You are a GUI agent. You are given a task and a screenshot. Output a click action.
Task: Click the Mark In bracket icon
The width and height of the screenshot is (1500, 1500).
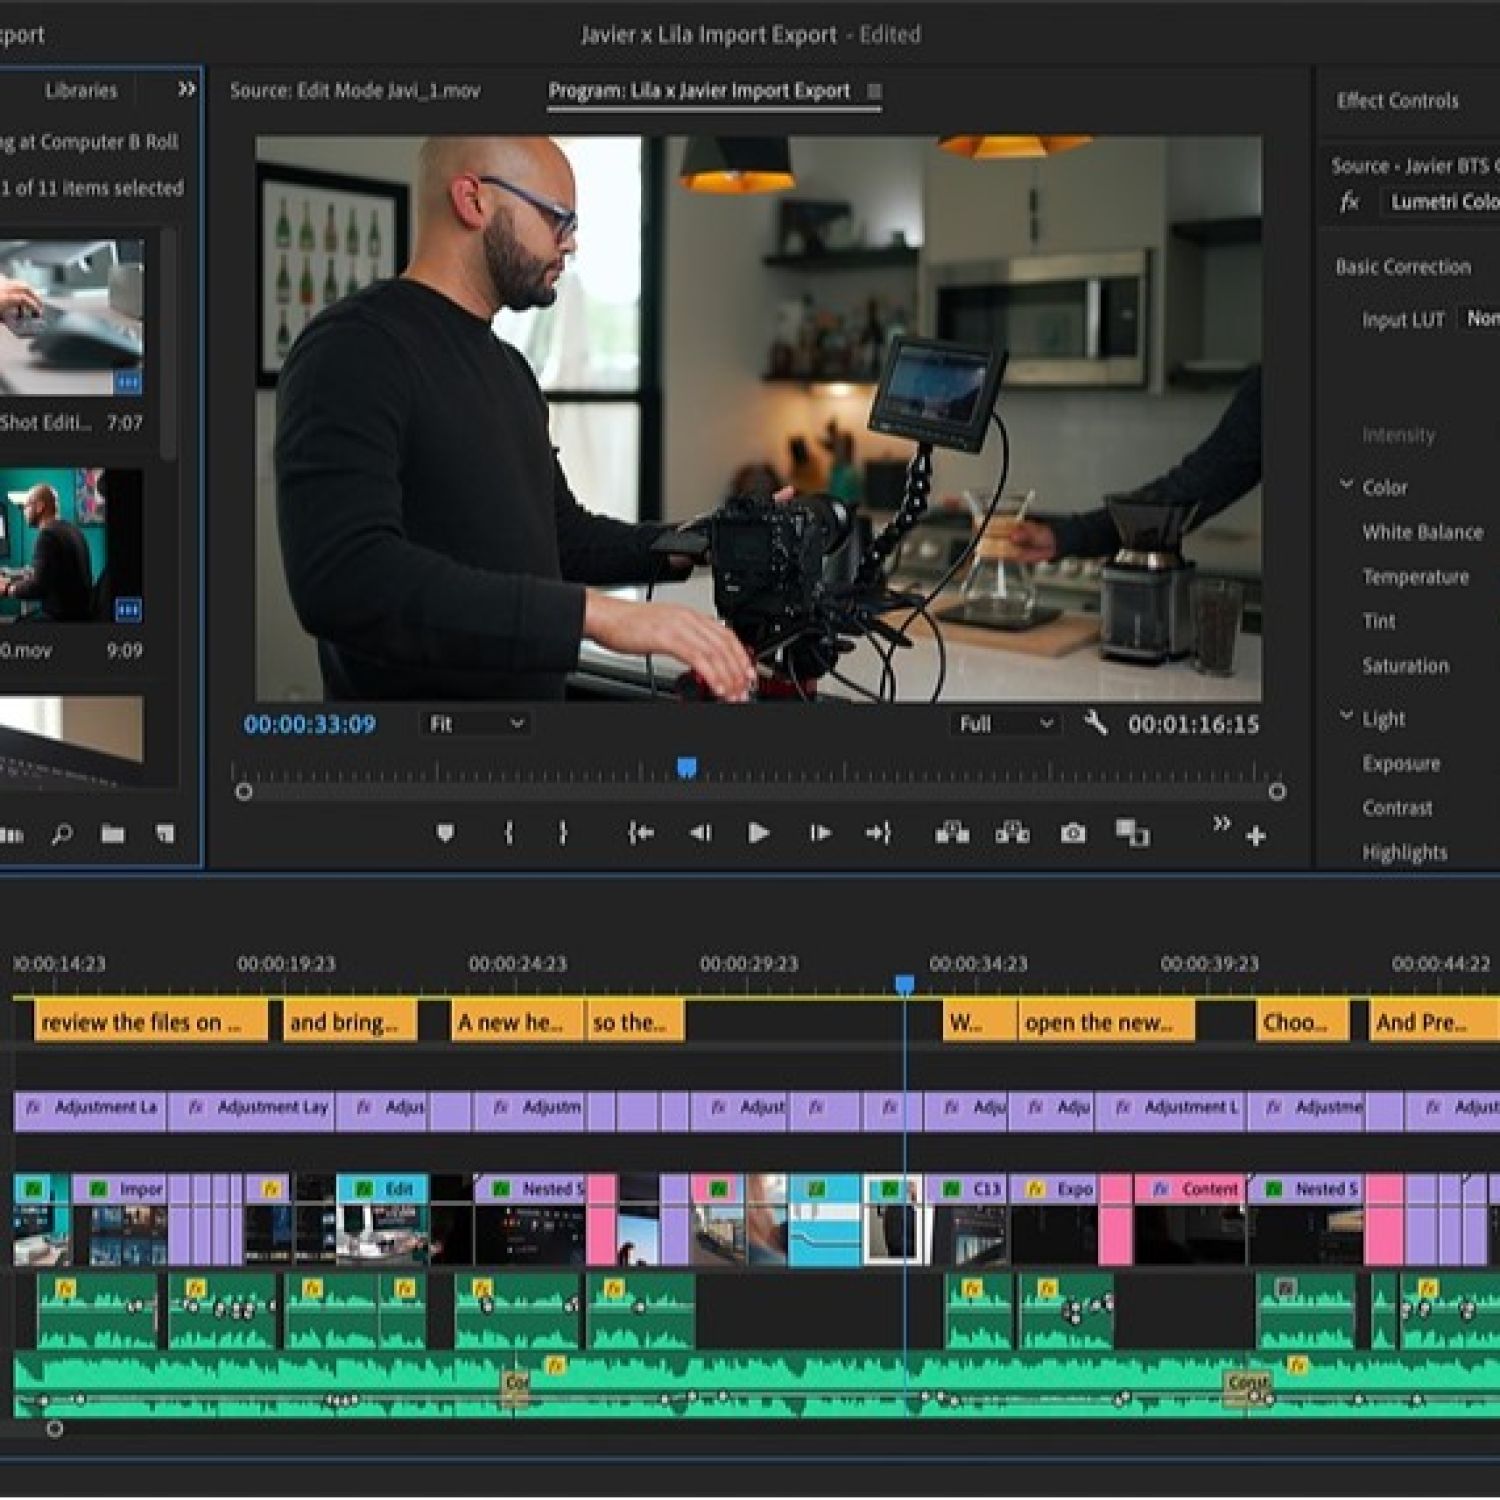tap(509, 833)
